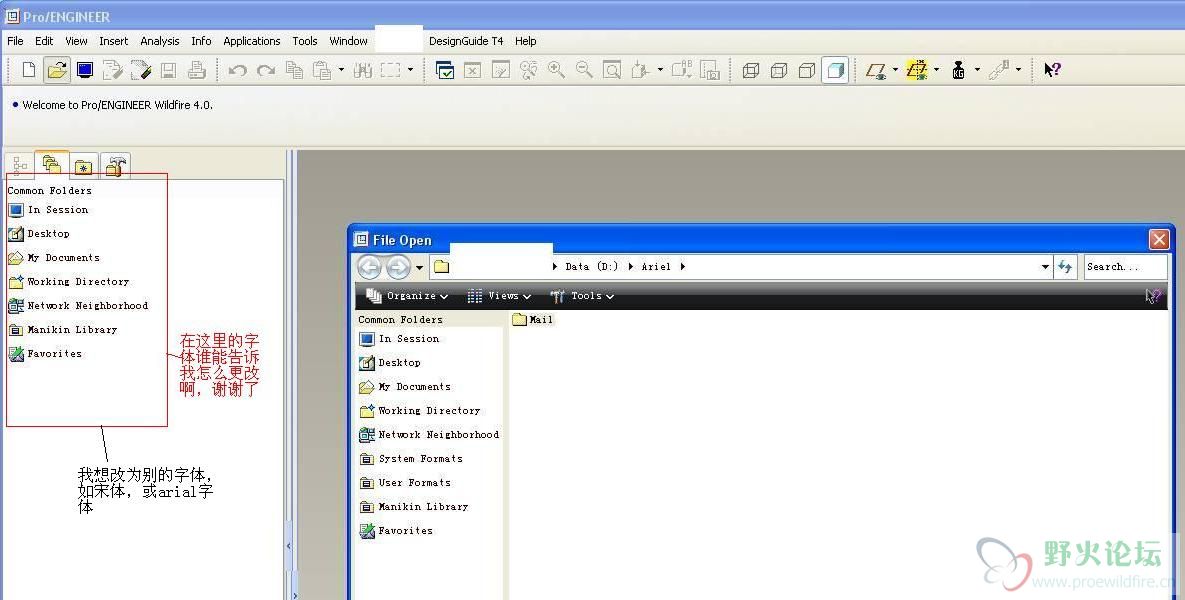
Task: Expand the Paste dropdown arrow
Action: (x=341, y=70)
